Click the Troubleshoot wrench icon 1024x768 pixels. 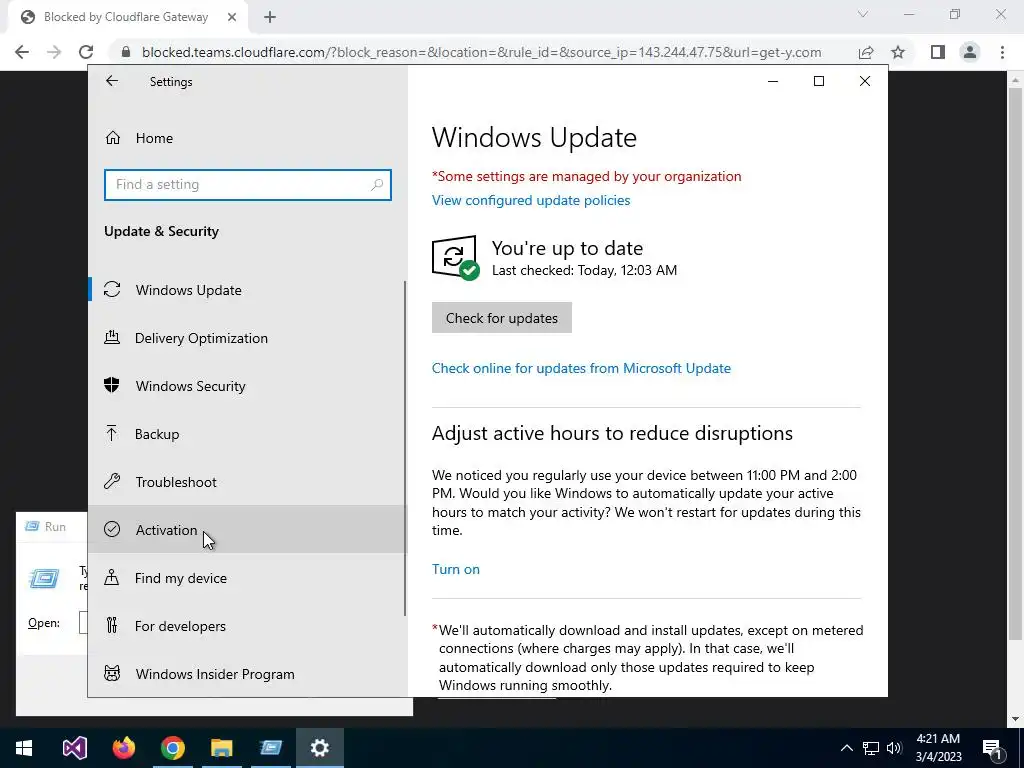pyautogui.click(x=112, y=481)
